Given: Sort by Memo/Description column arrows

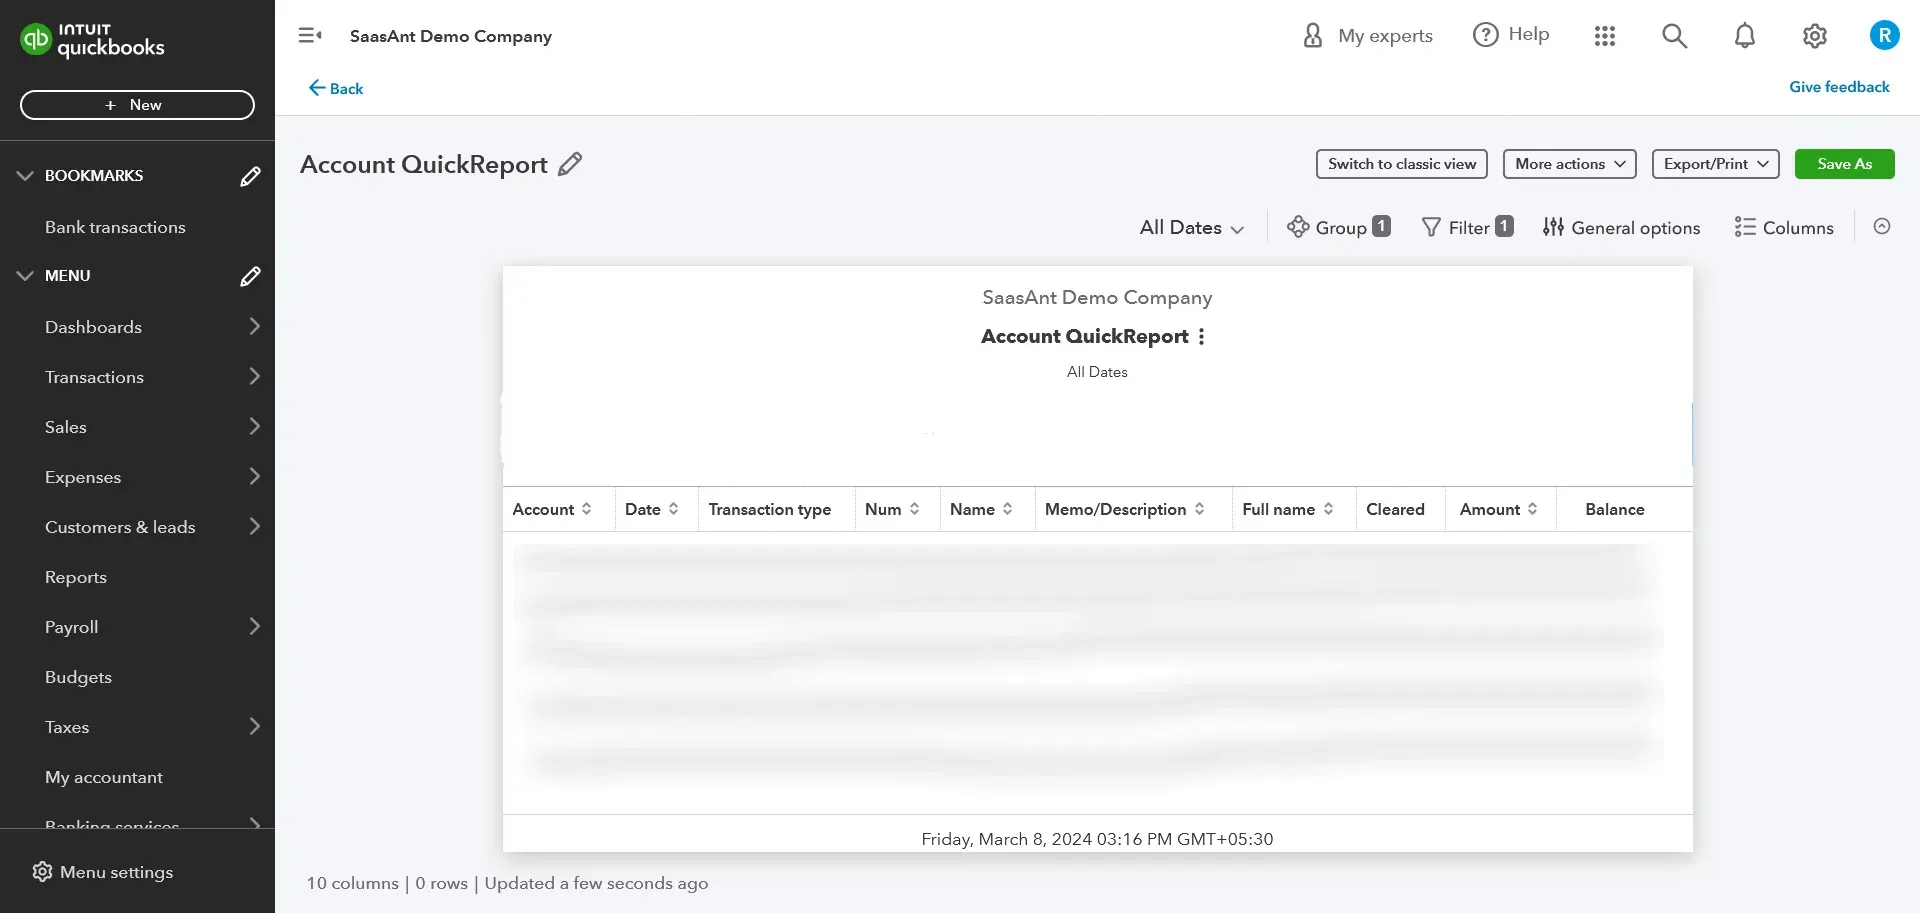Looking at the screenshot, I should [x=1199, y=509].
